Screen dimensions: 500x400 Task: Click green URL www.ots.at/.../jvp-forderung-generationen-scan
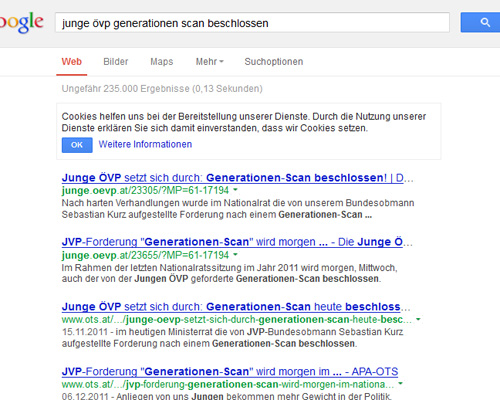[x=228, y=384]
